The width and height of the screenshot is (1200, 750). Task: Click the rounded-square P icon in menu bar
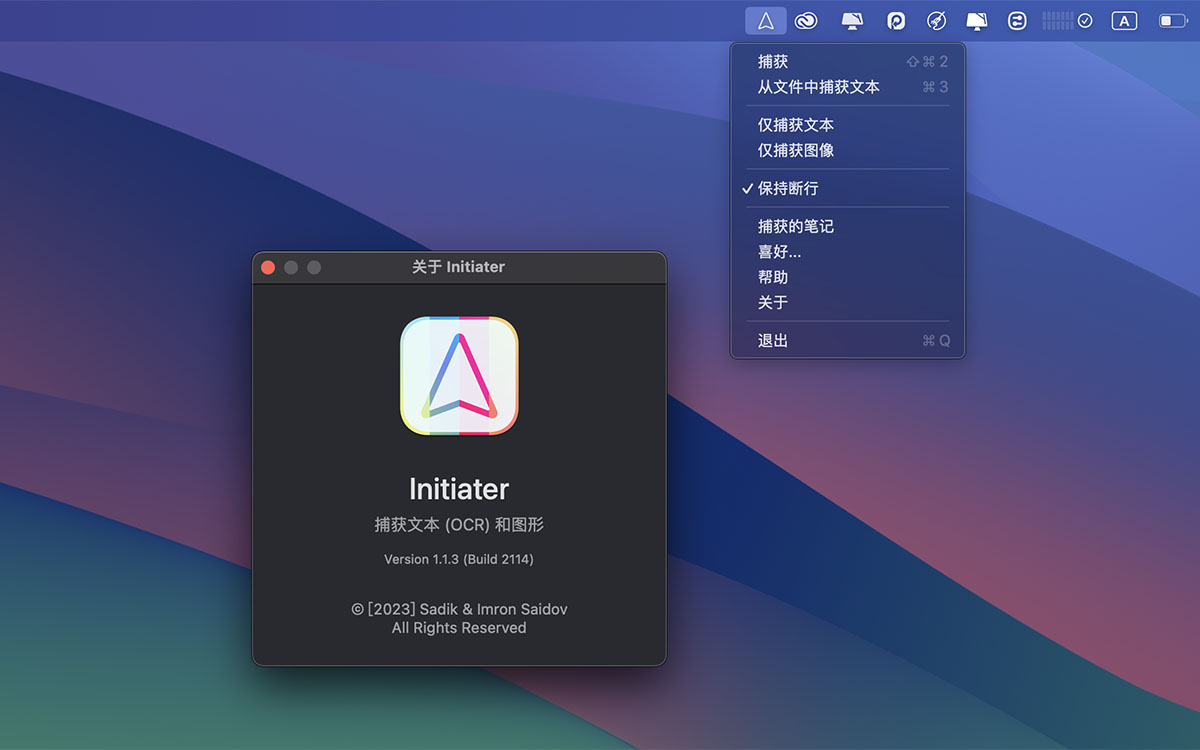[x=896, y=21]
